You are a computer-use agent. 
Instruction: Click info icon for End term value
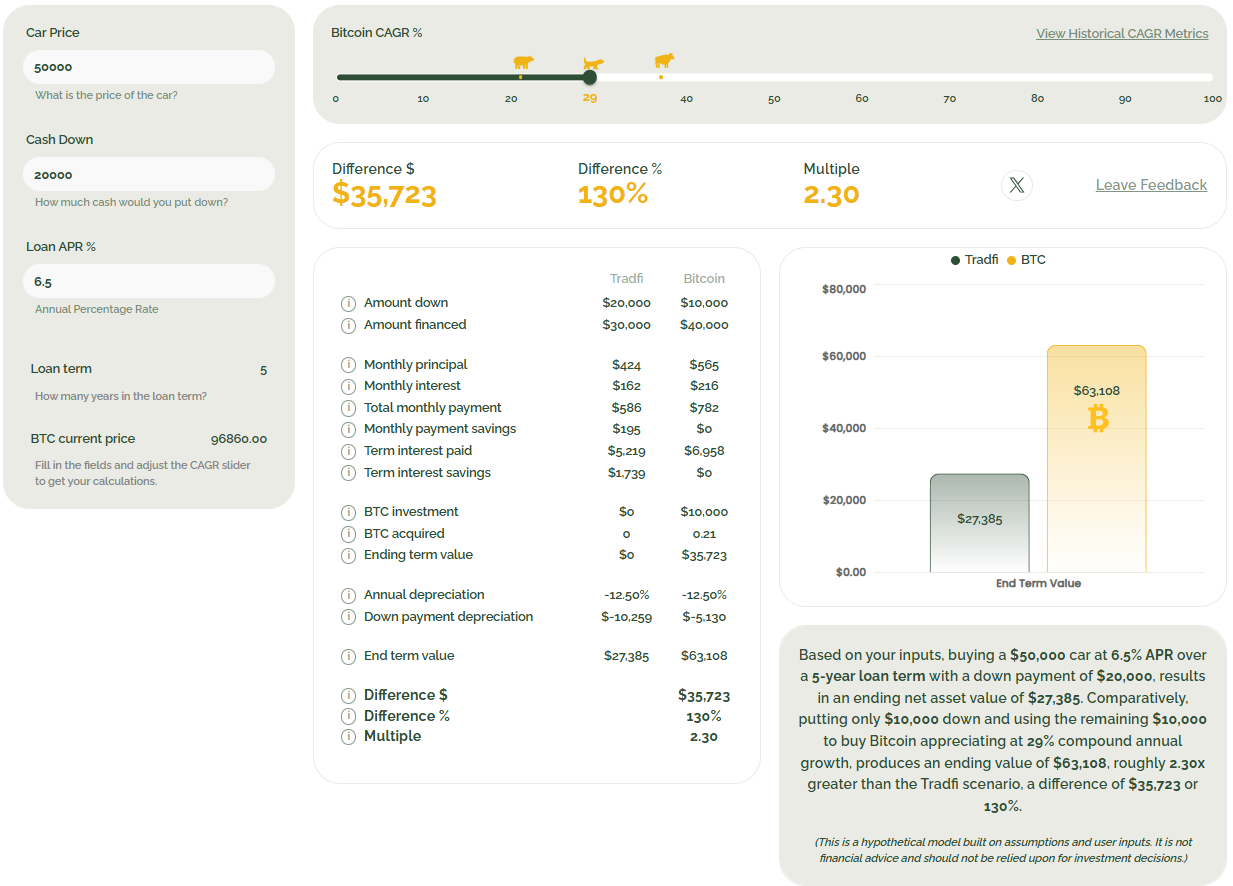point(348,657)
